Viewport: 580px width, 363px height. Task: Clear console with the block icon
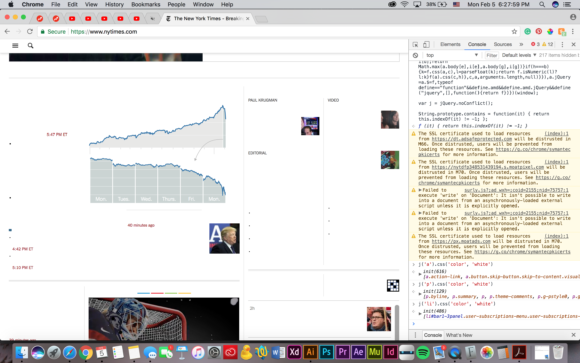415,55
